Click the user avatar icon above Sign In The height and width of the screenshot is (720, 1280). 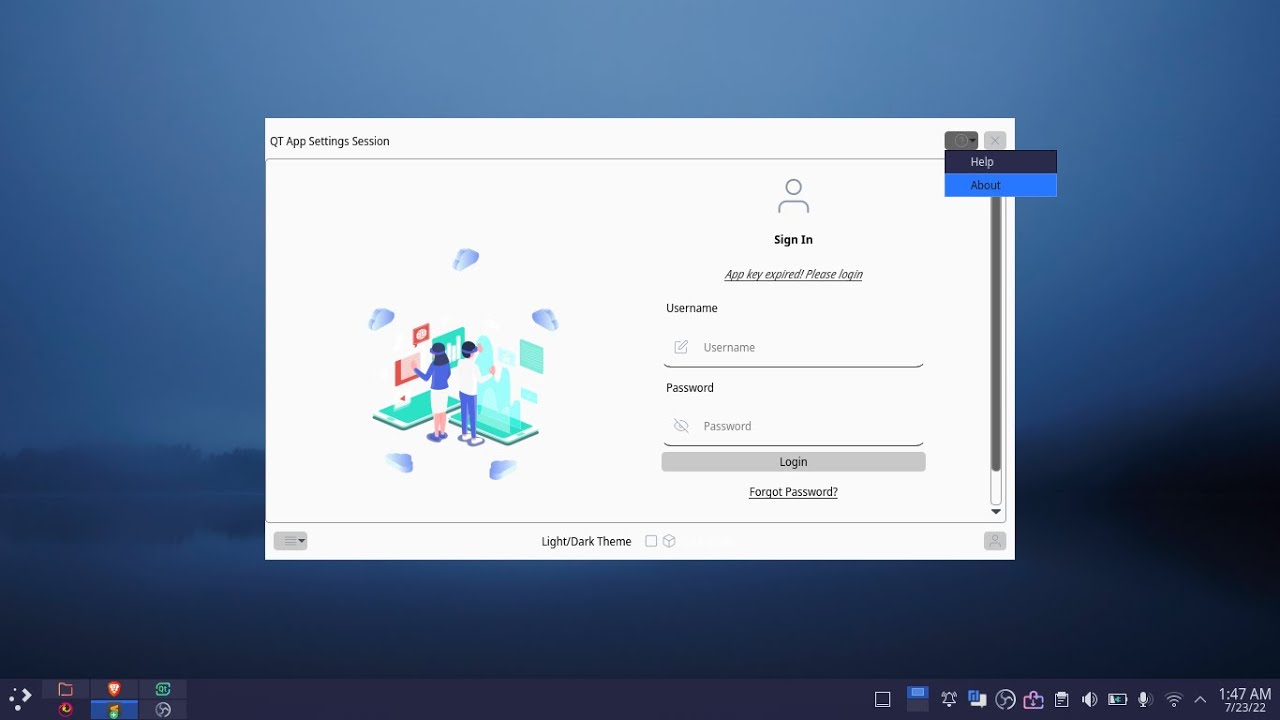pos(793,196)
